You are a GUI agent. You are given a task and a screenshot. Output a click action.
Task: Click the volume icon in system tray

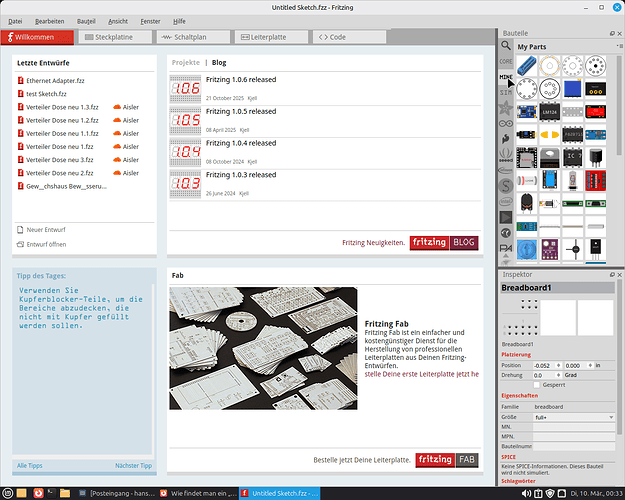point(527,494)
